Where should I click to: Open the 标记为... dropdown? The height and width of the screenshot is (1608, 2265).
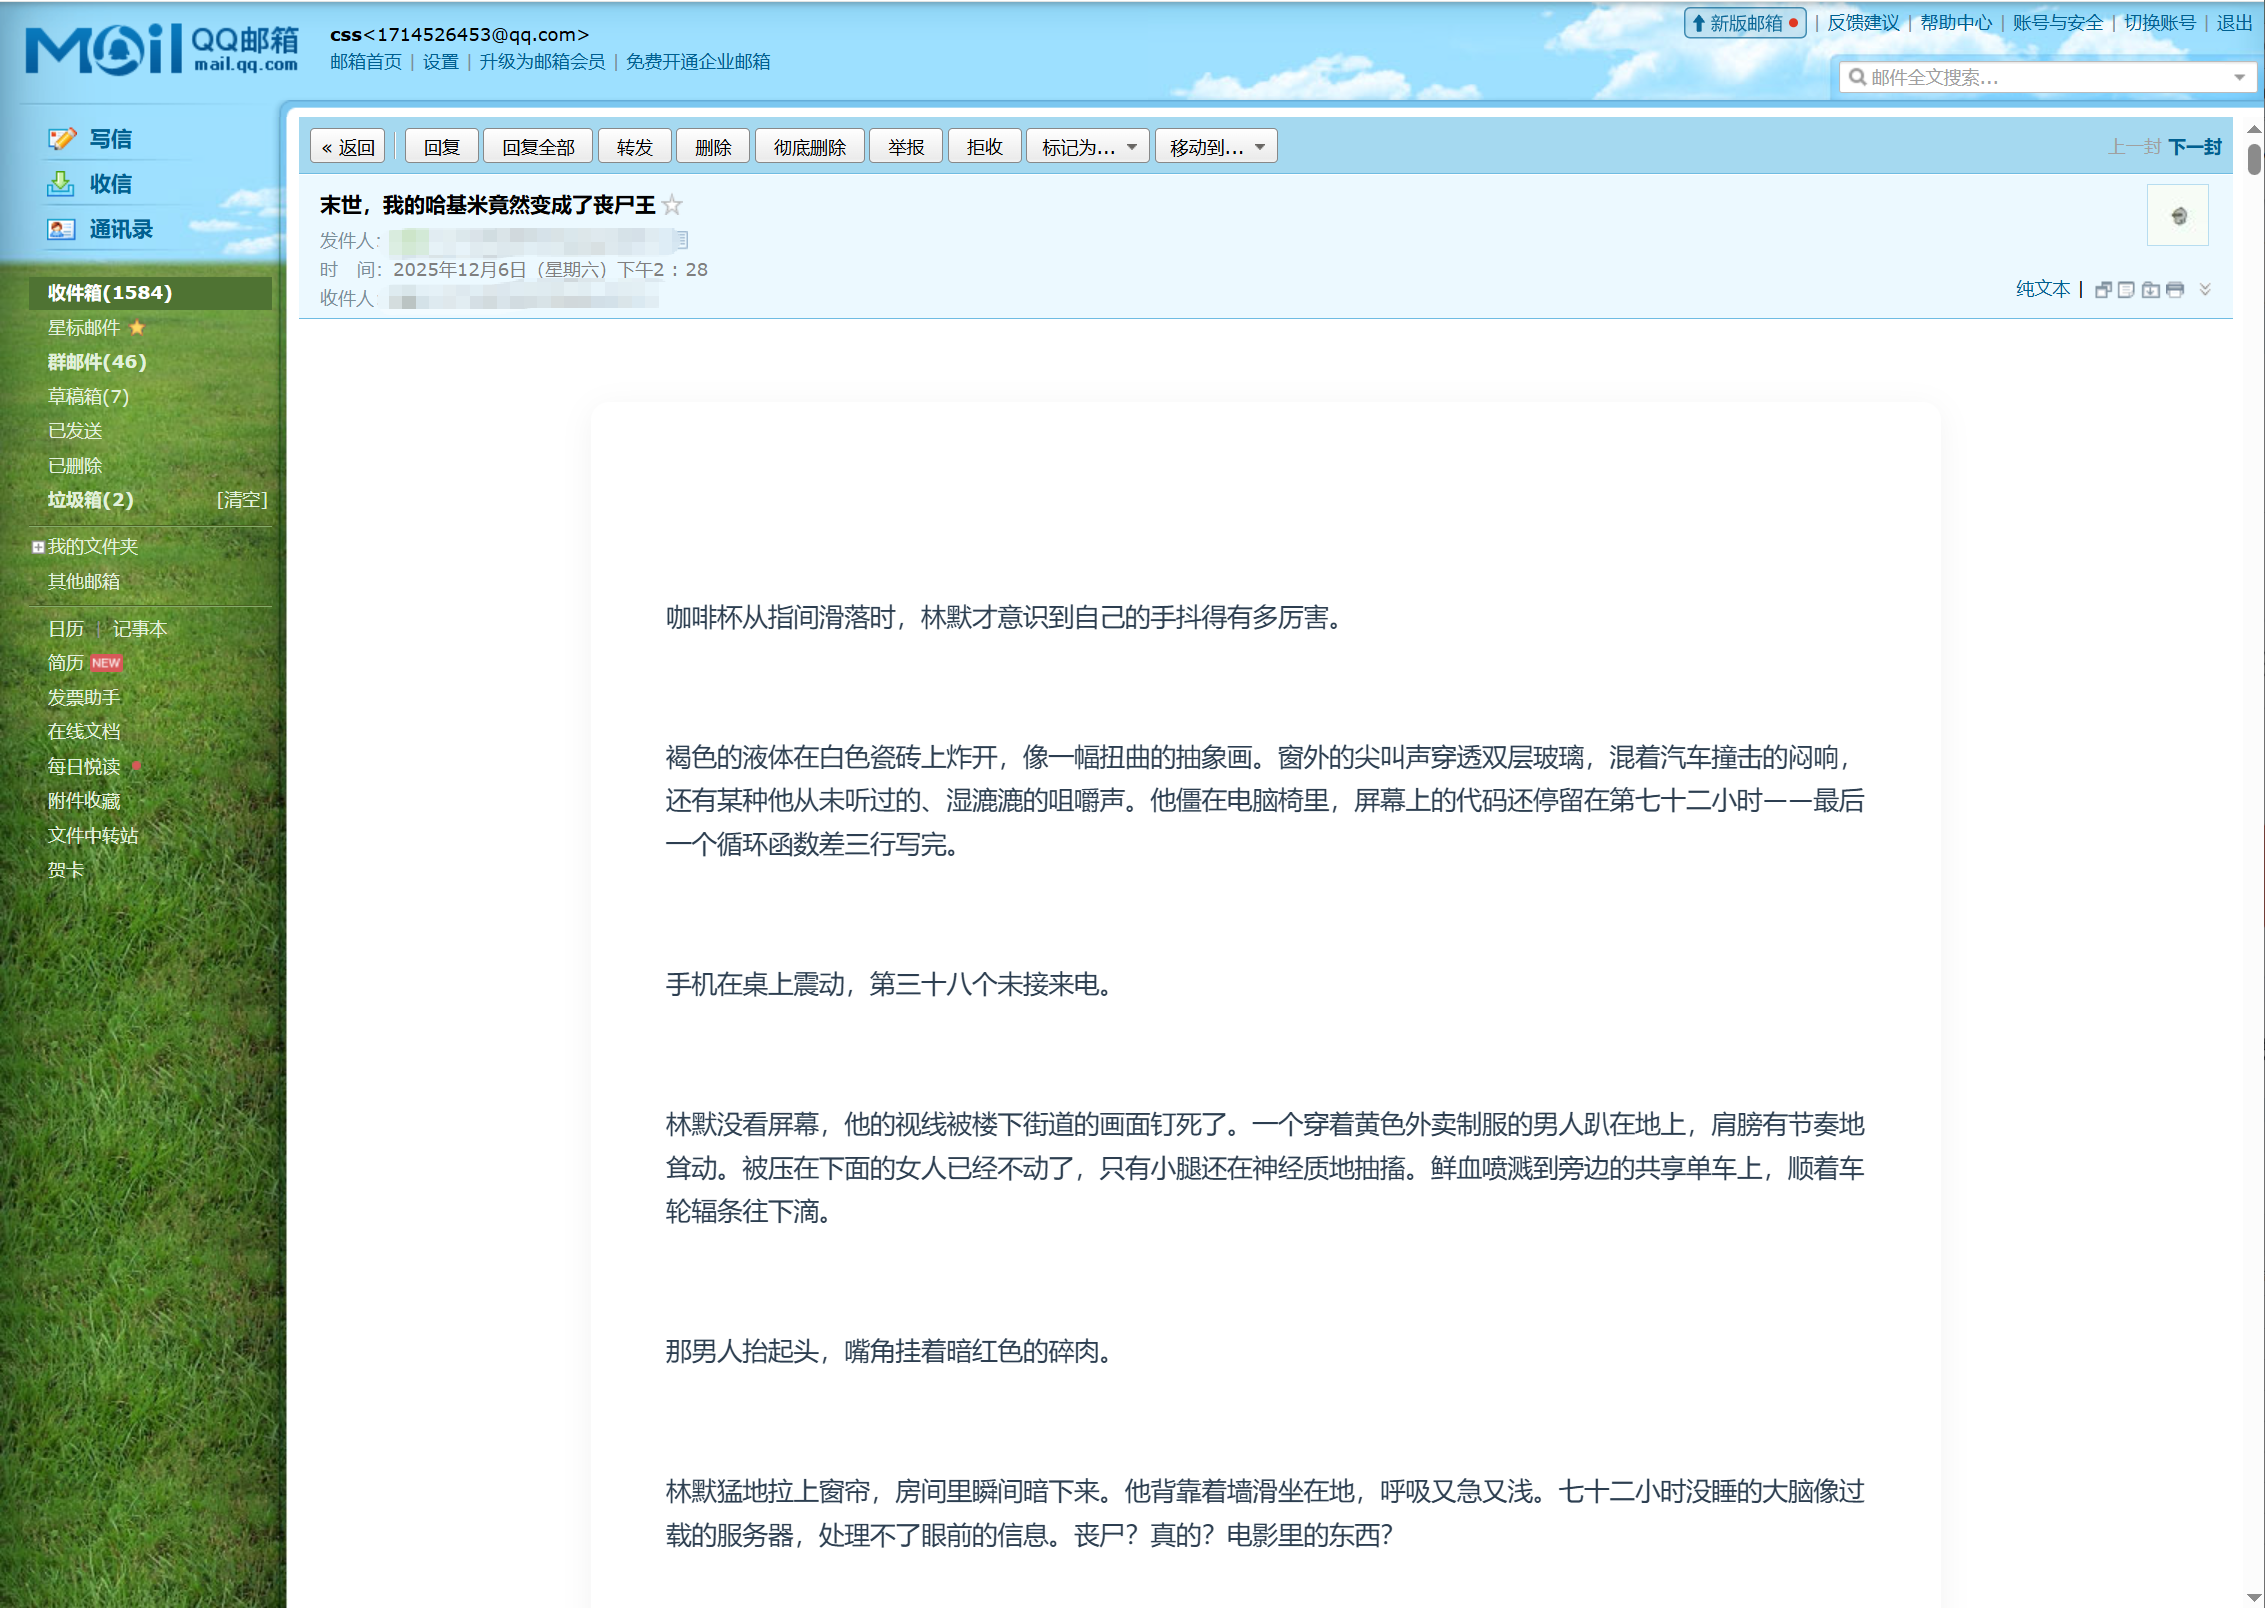[x=1087, y=147]
